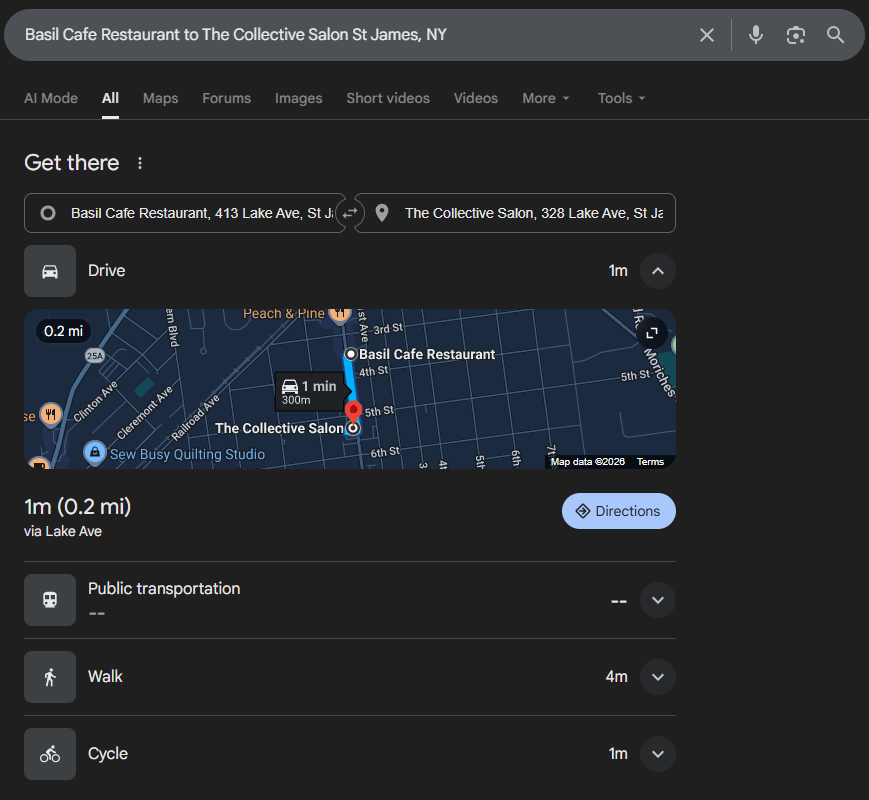
Task: Start voice search with the microphone
Action: pos(756,35)
